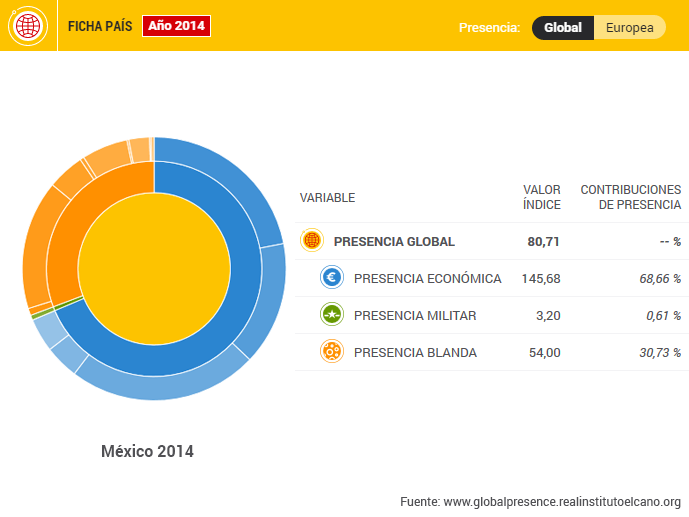Click the green Presencia Militar icon
The width and height of the screenshot is (689, 517).
tap(332, 315)
